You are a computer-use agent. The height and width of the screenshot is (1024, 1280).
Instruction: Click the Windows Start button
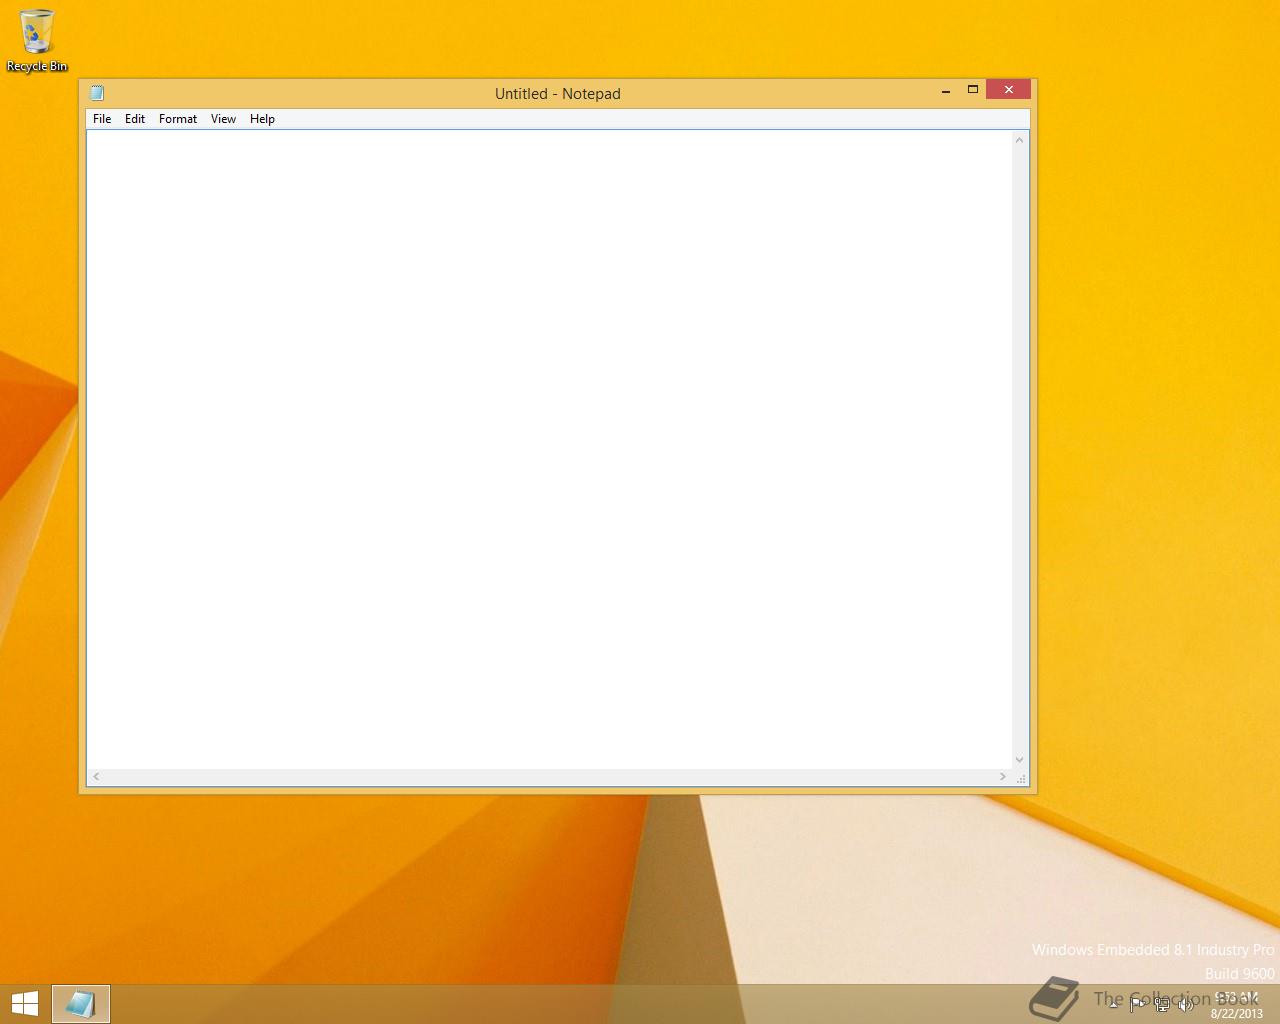point(24,1004)
